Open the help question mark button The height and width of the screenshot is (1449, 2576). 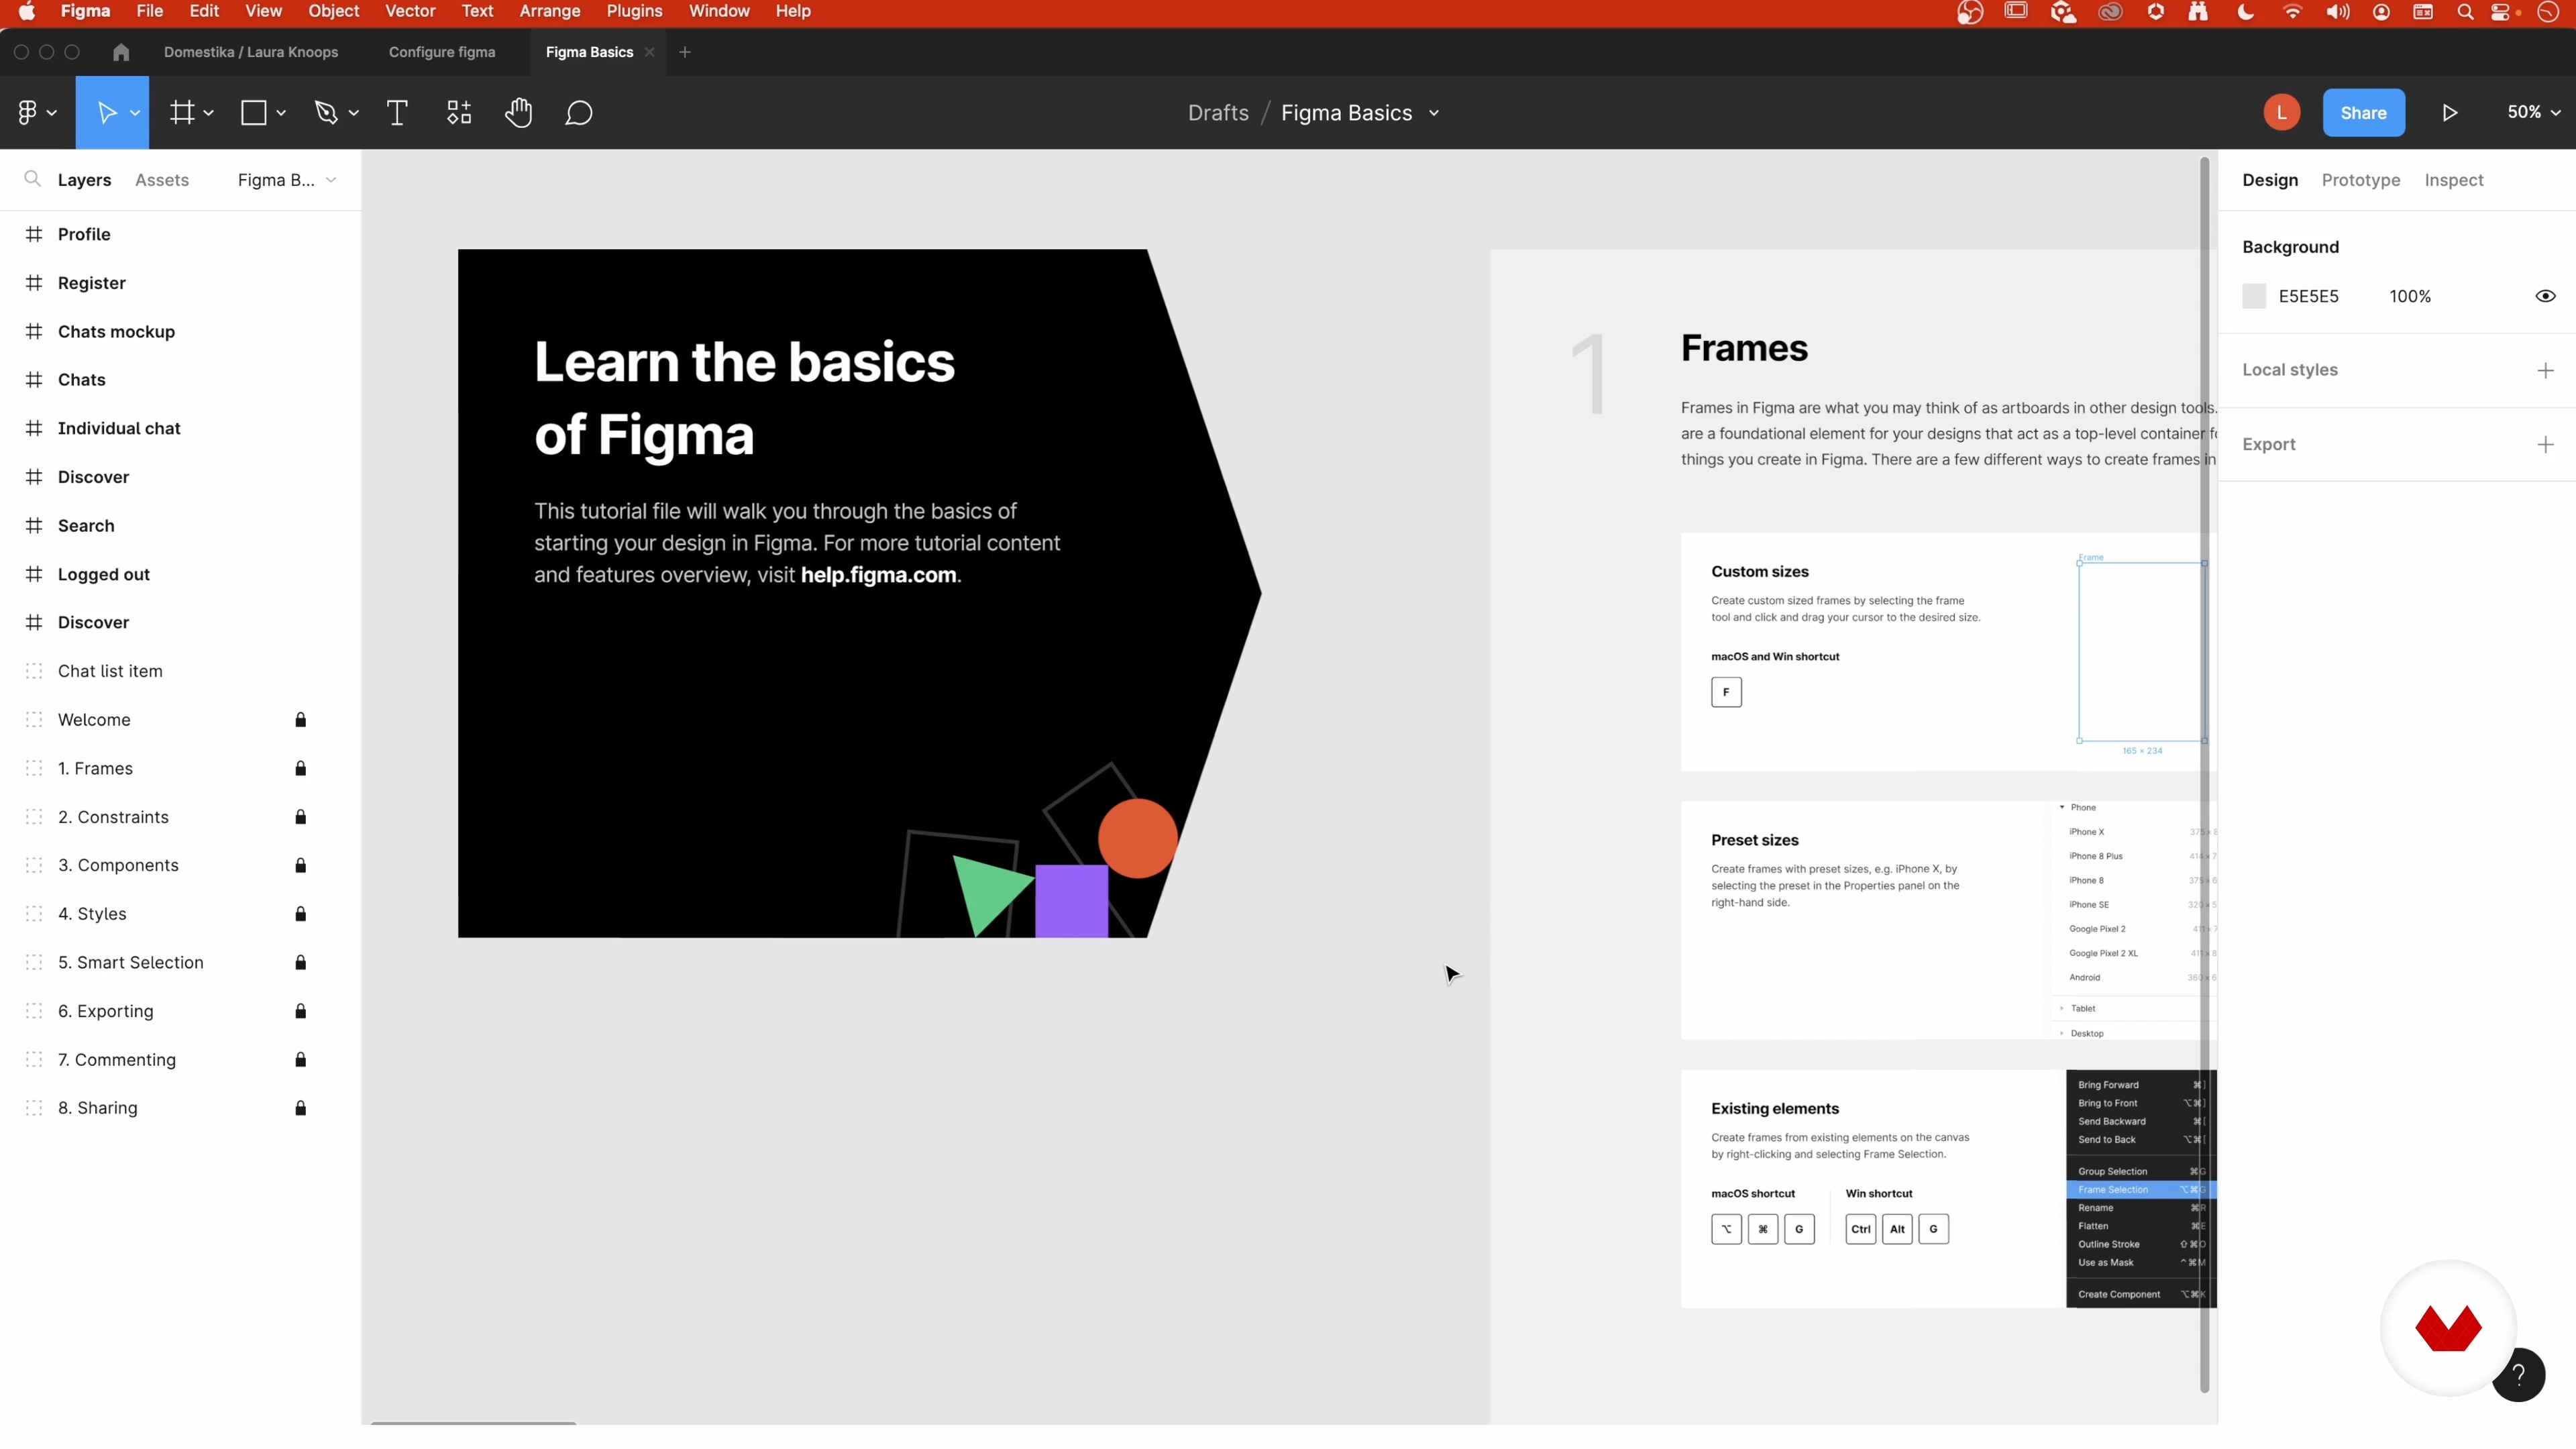click(x=2518, y=1375)
